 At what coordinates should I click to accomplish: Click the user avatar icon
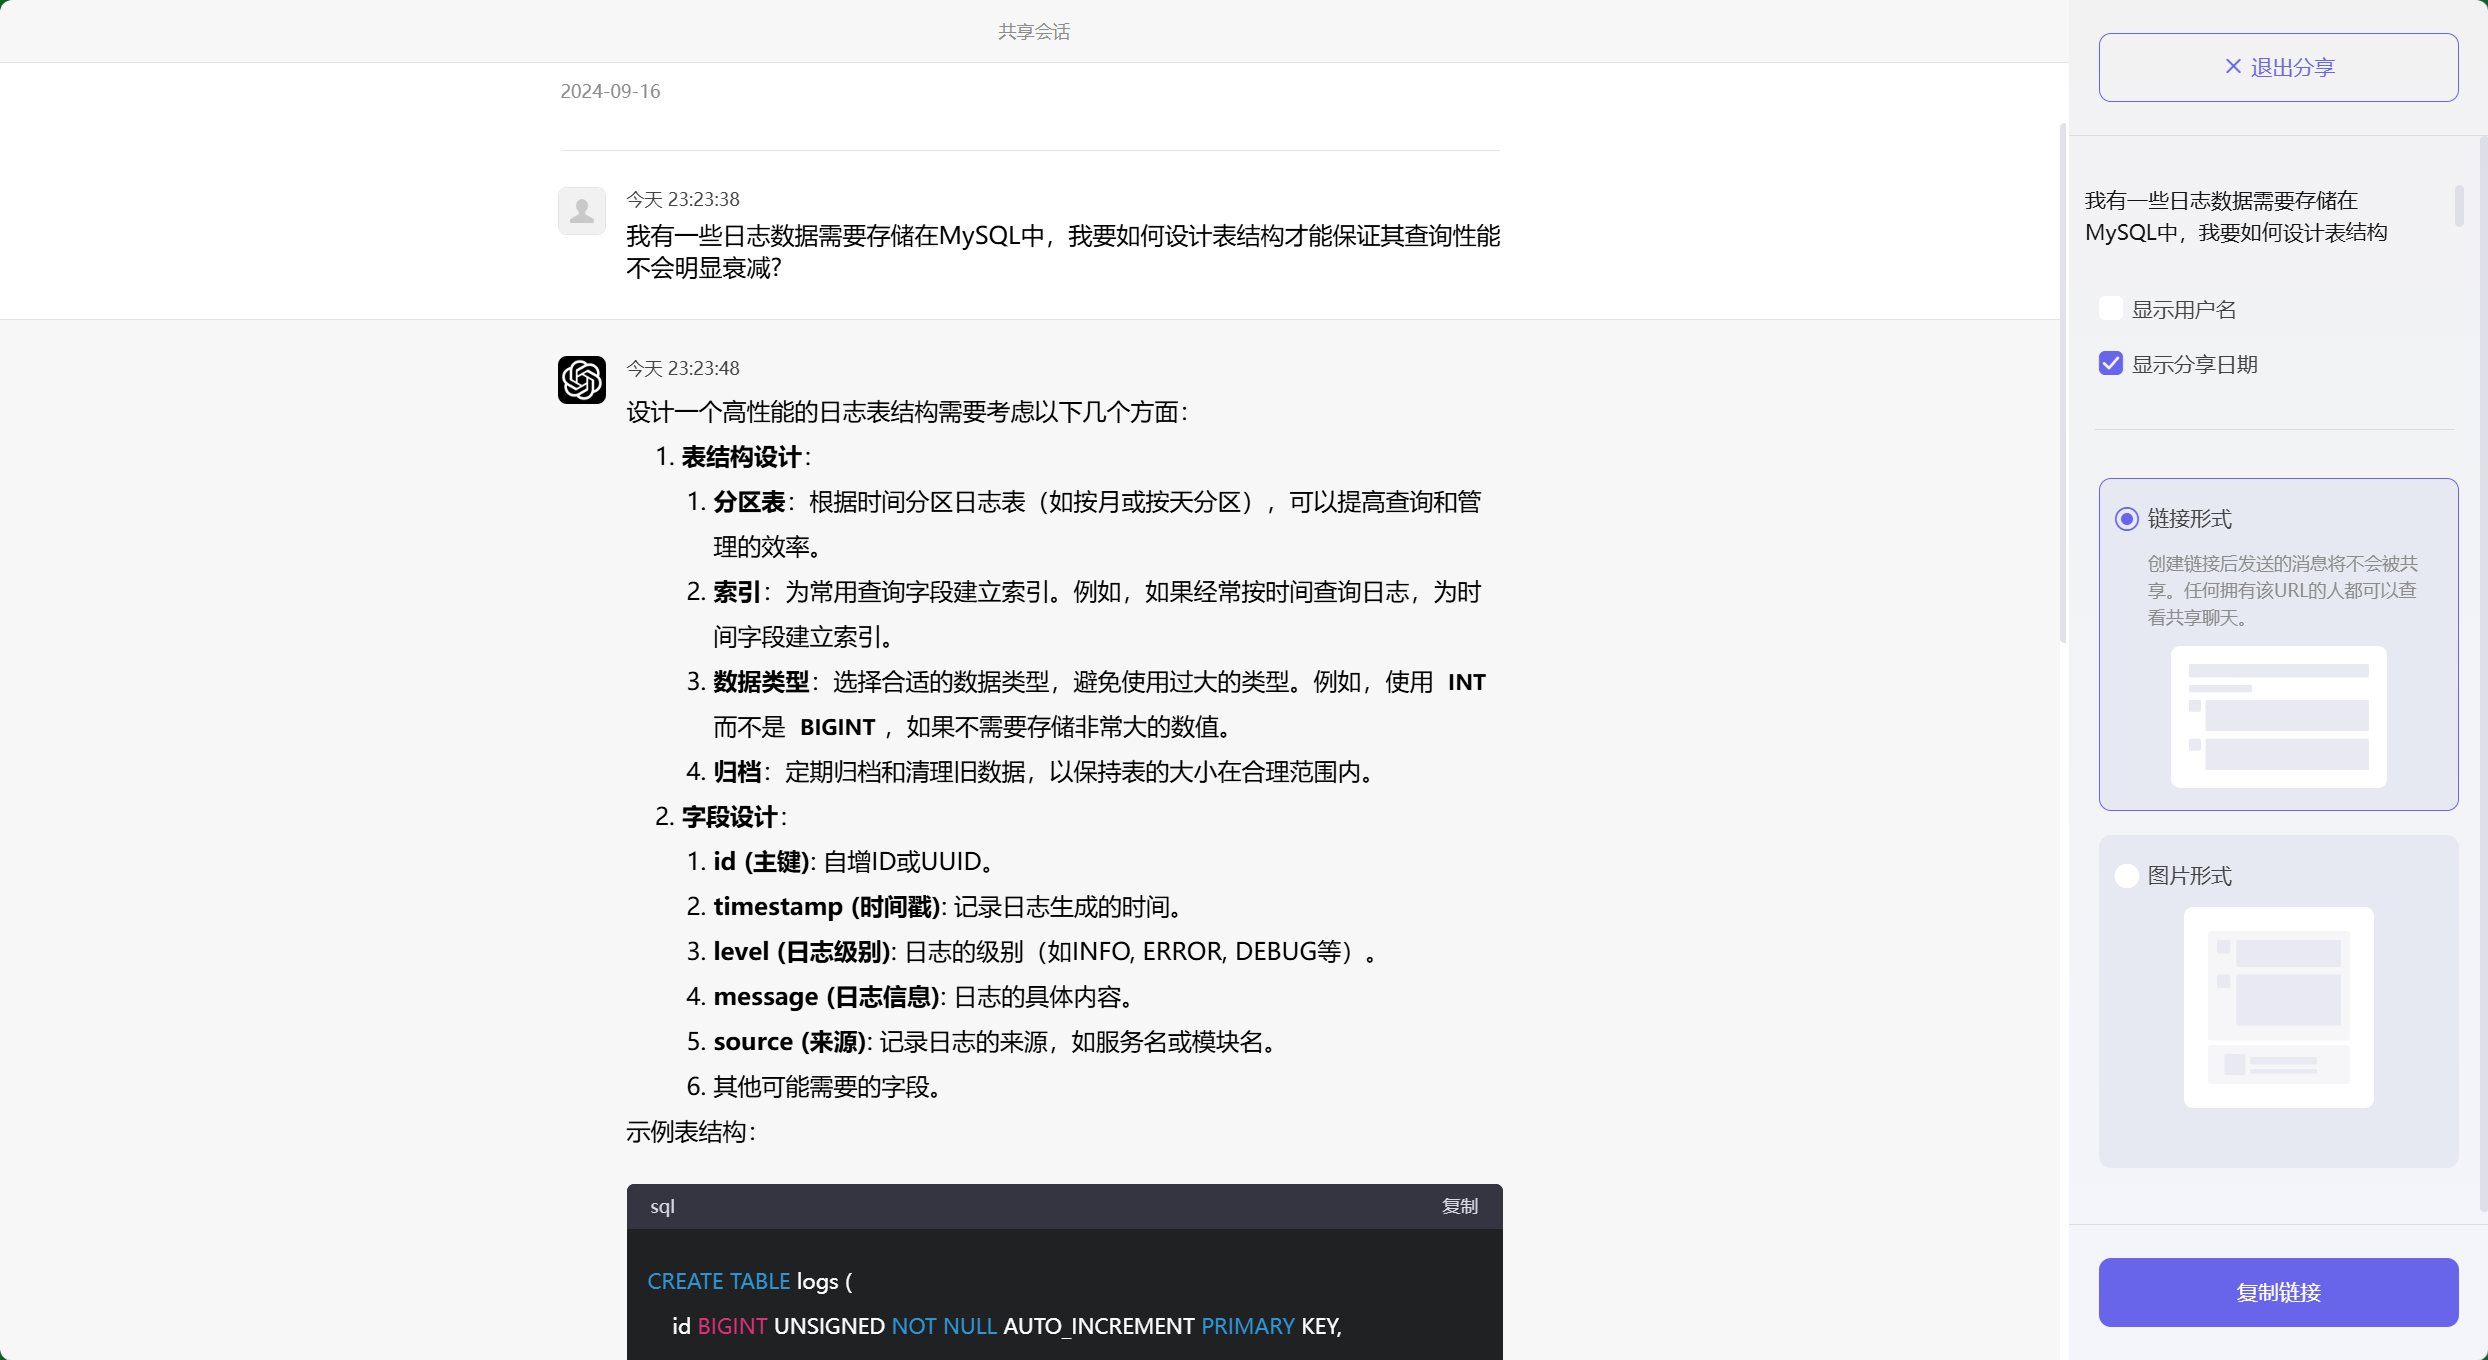tap(581, 210)
